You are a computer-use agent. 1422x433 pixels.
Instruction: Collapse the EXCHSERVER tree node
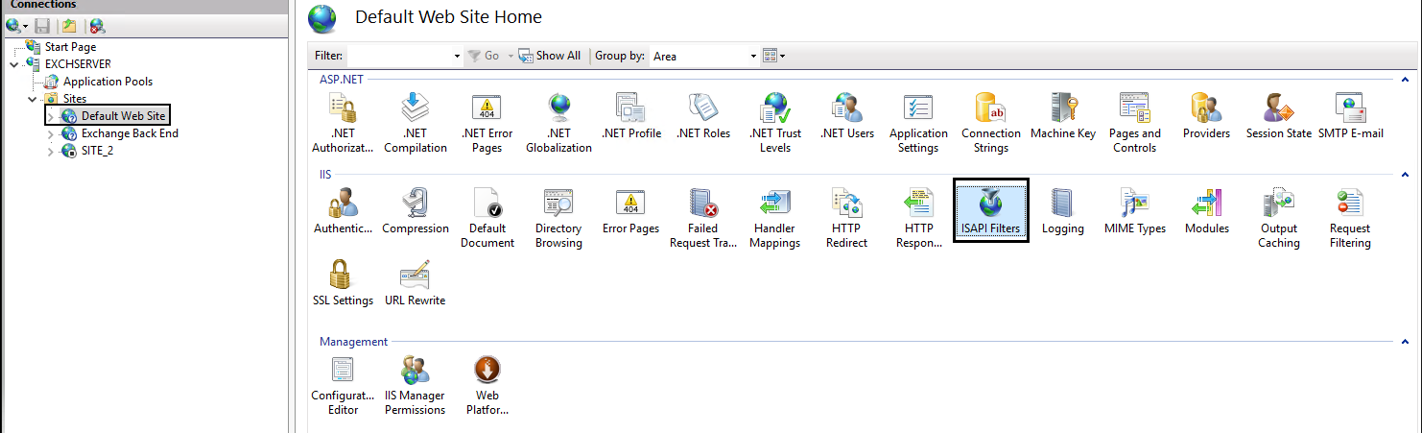coord(14,64)
